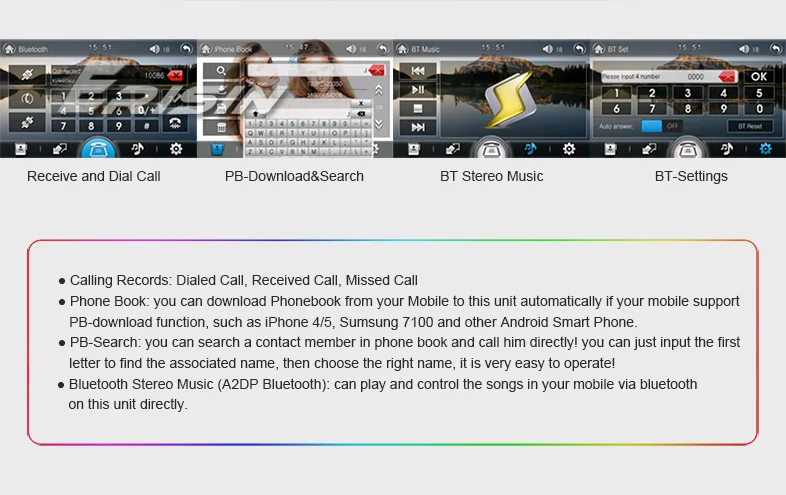Open music note tab on BT Set bottom bar

coord(726,149)
